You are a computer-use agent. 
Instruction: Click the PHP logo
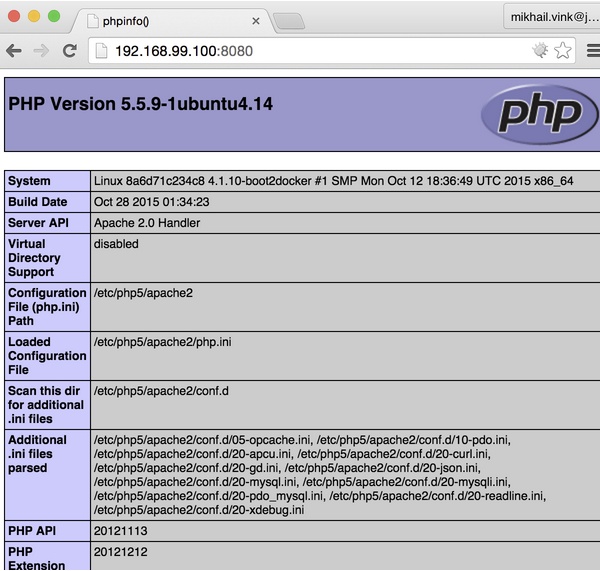(x=540, y=114)
